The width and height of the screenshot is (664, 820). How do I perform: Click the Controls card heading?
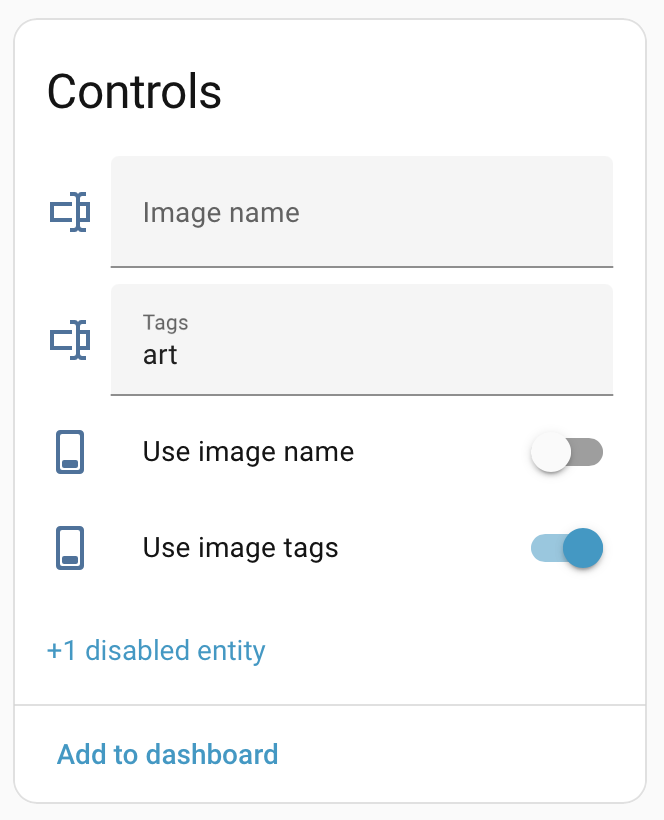tap(134, 92)
